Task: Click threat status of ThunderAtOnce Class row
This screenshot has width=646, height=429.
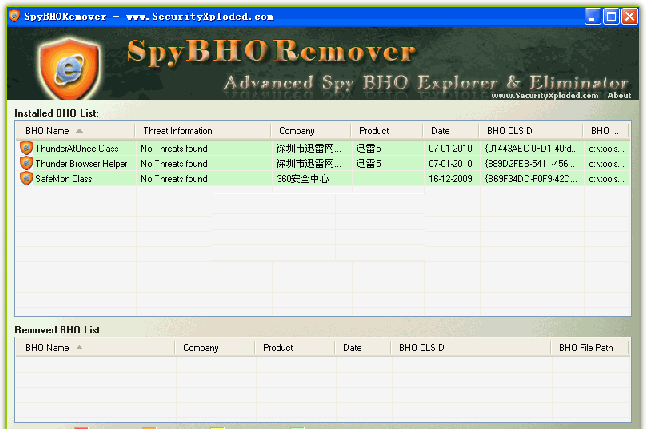Action: coord(174,148)
